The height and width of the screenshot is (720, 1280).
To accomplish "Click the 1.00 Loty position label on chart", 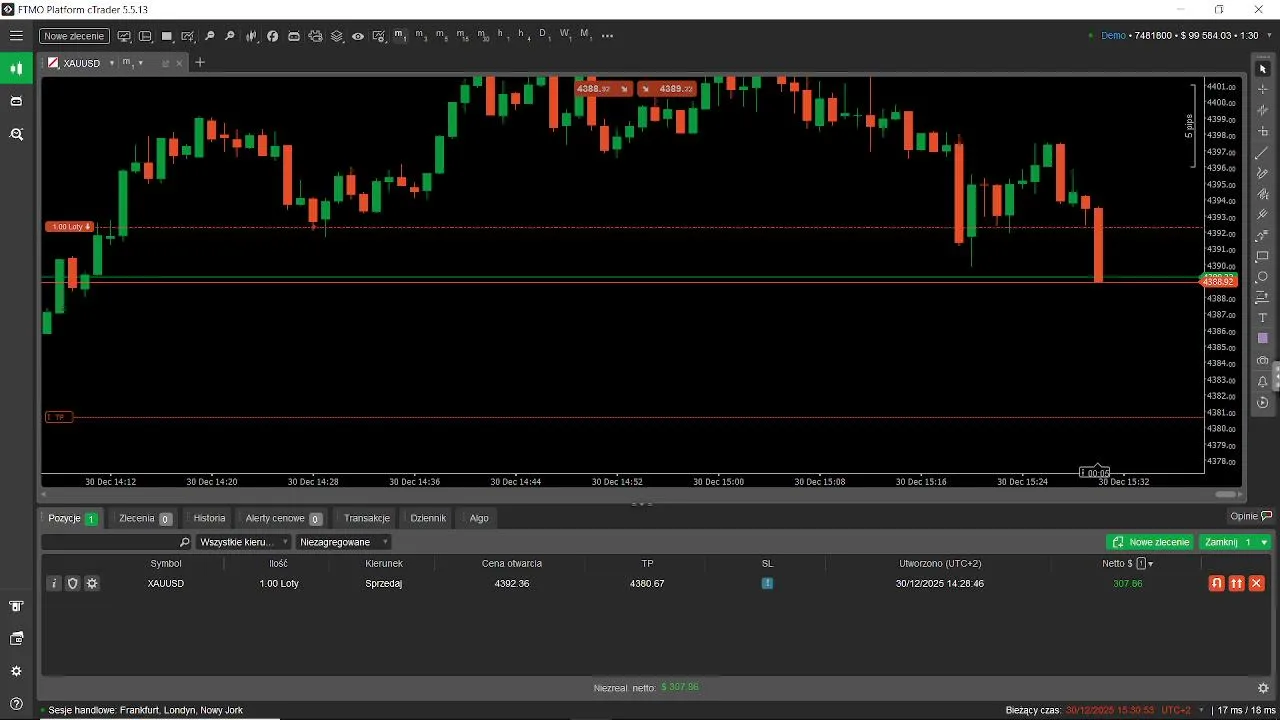I will click(x=69, y=227).
